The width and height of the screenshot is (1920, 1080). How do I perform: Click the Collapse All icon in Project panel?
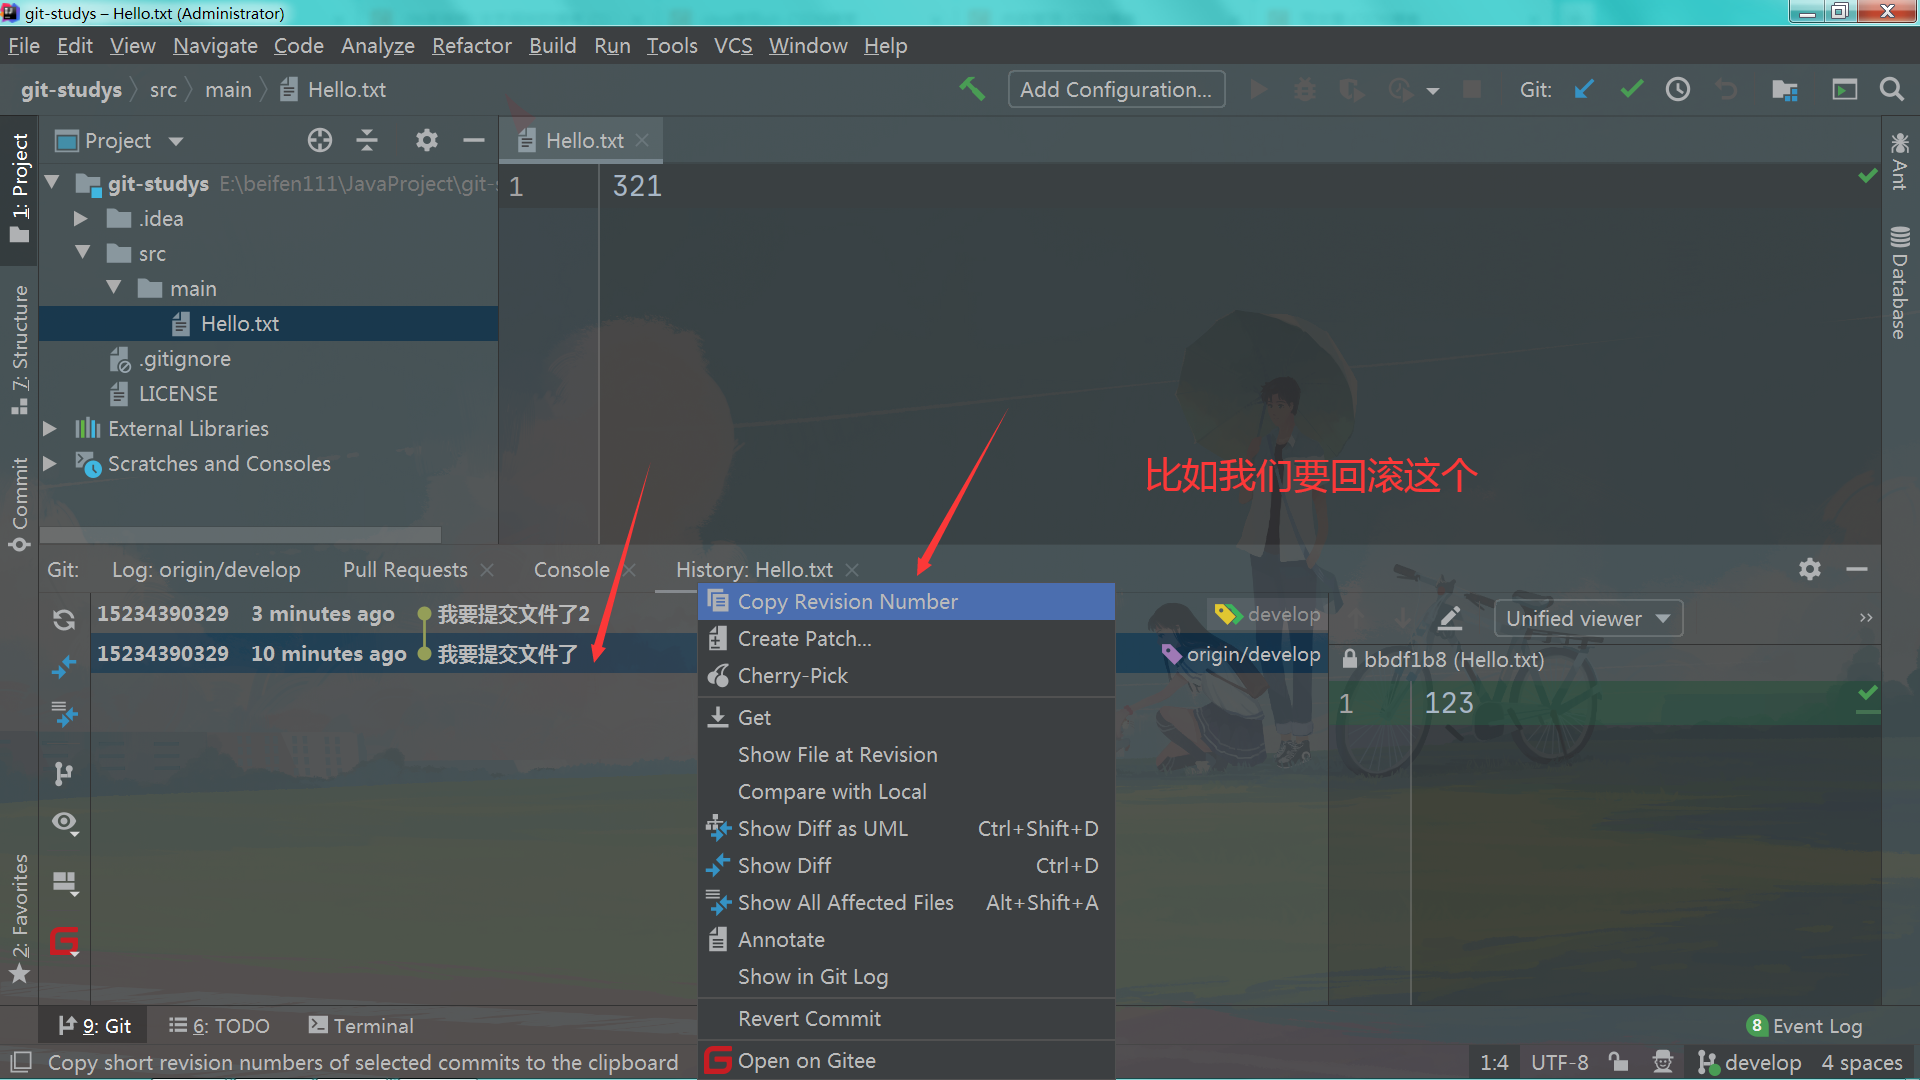click(367, 140)
